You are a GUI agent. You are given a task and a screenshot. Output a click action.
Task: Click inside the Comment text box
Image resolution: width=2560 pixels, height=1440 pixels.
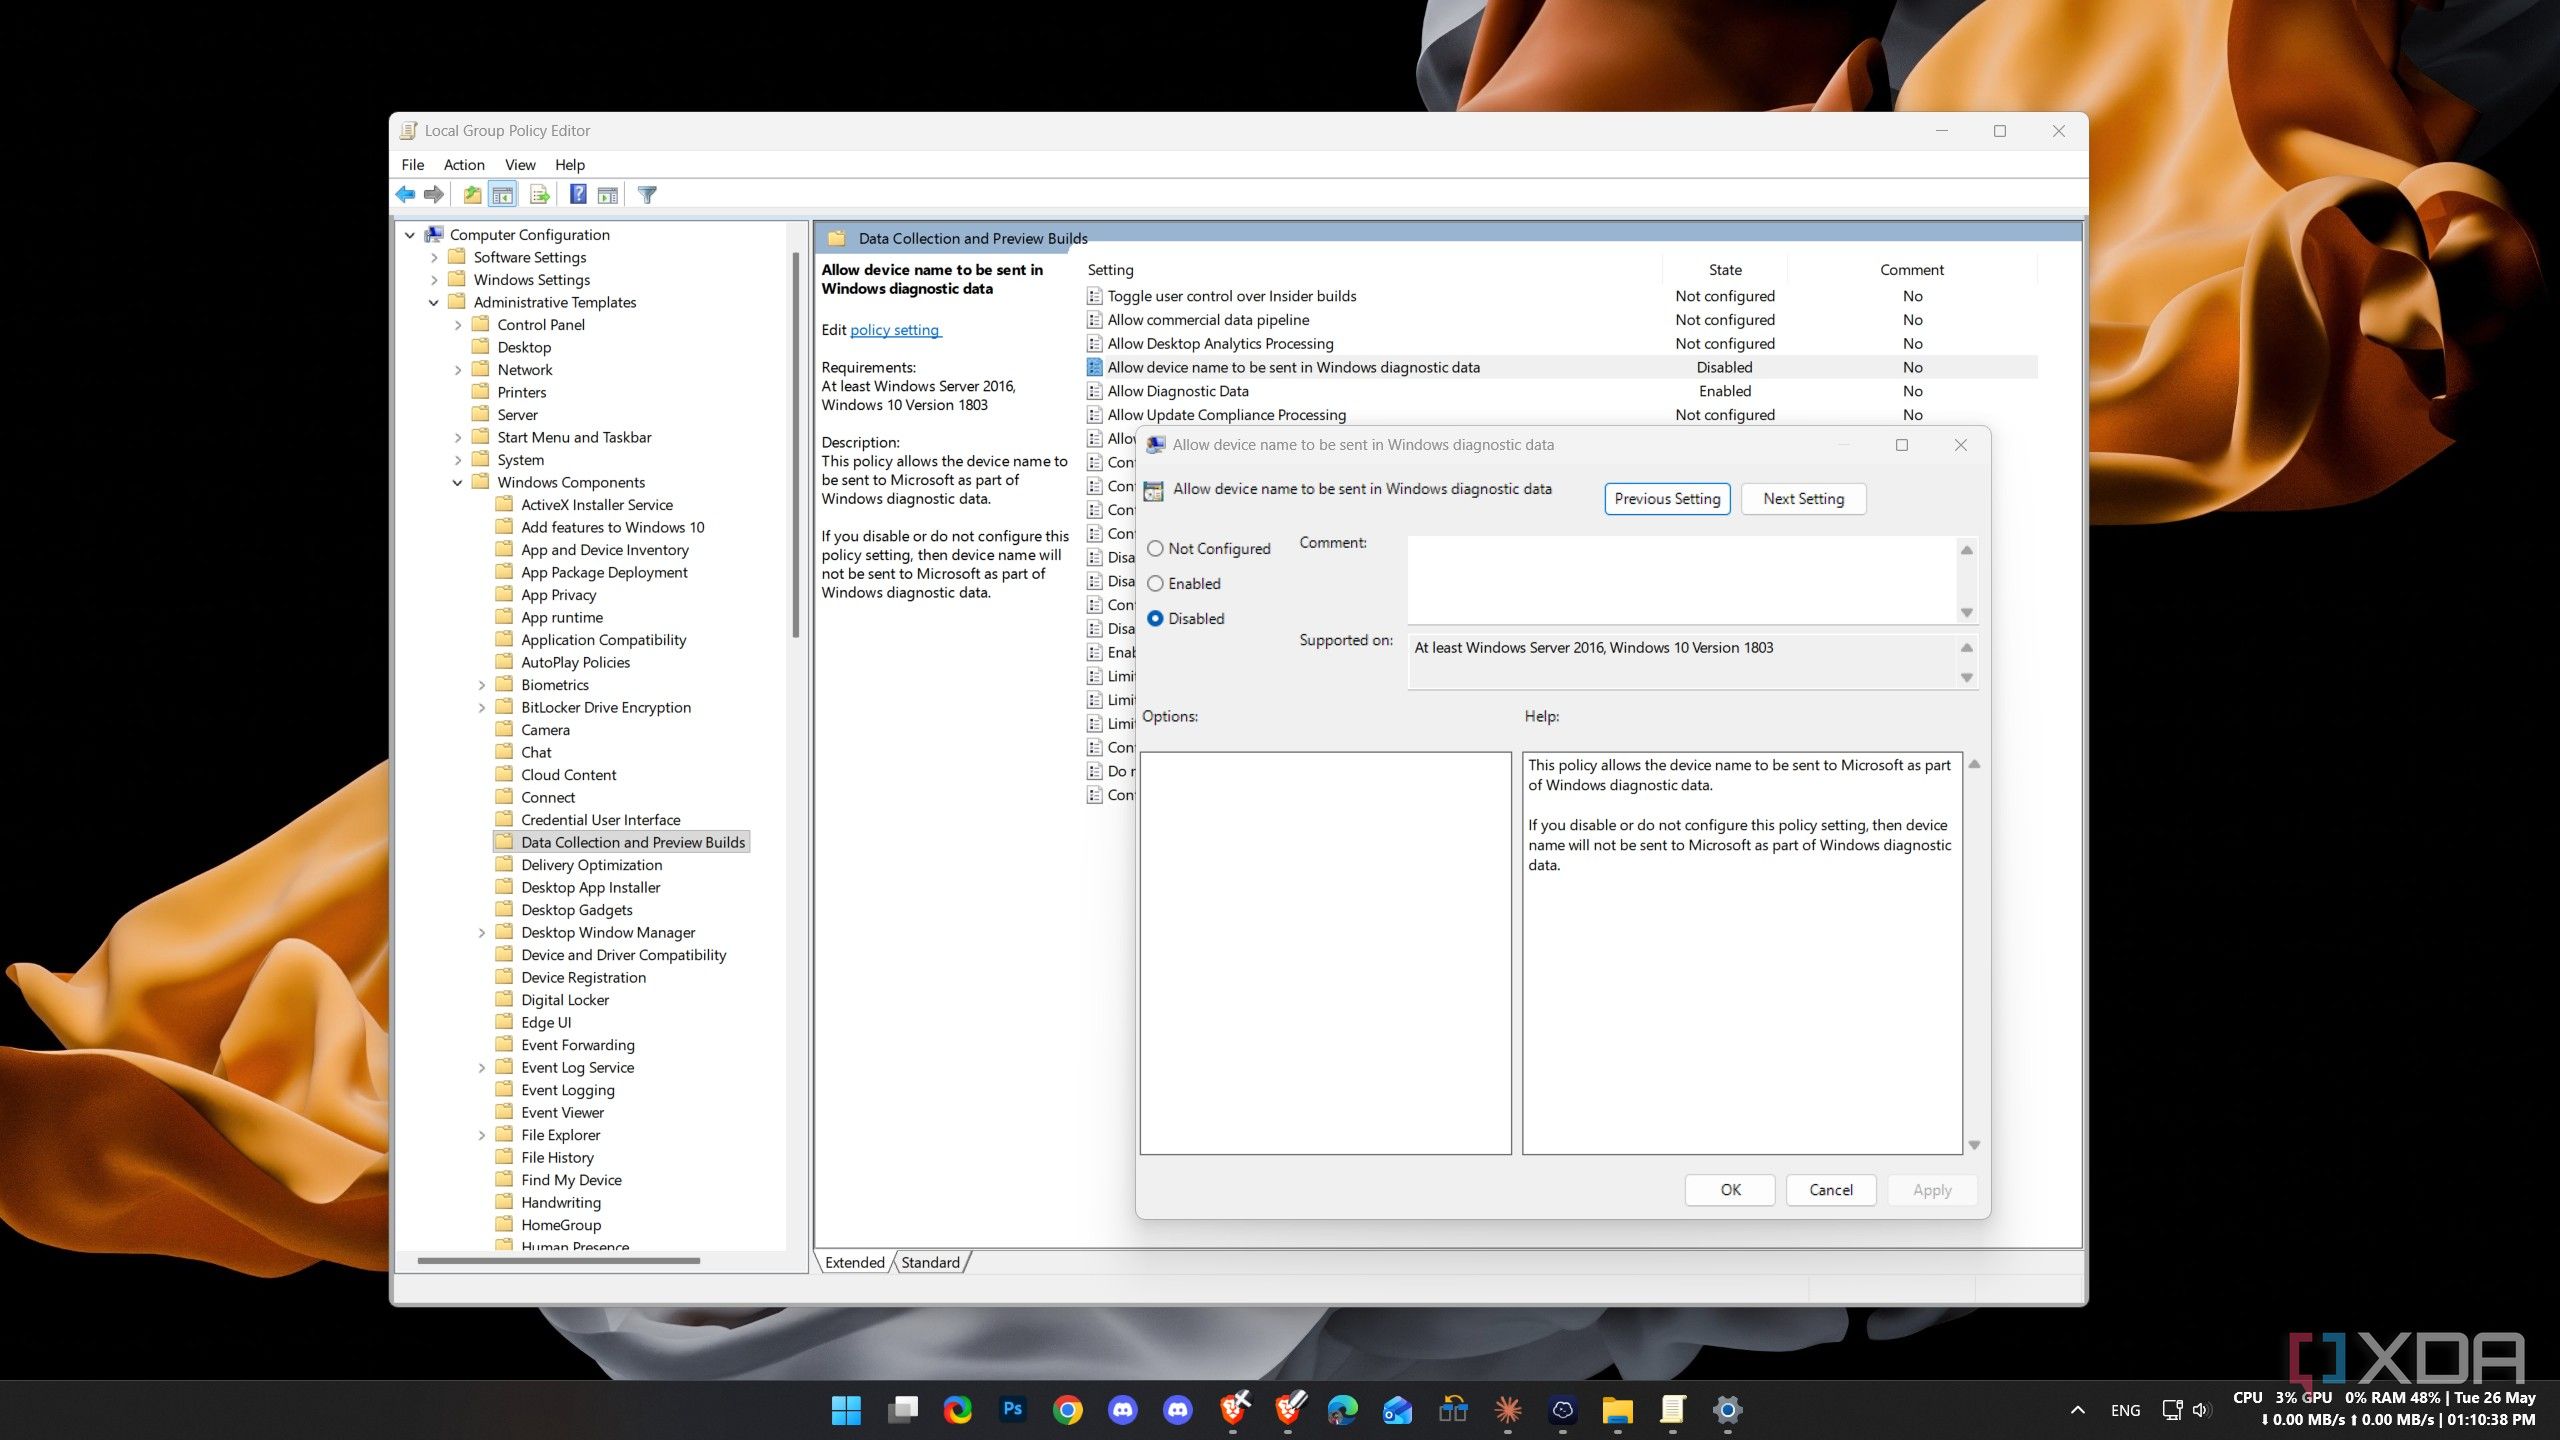pyautogui.click(x=1682, y=580)
